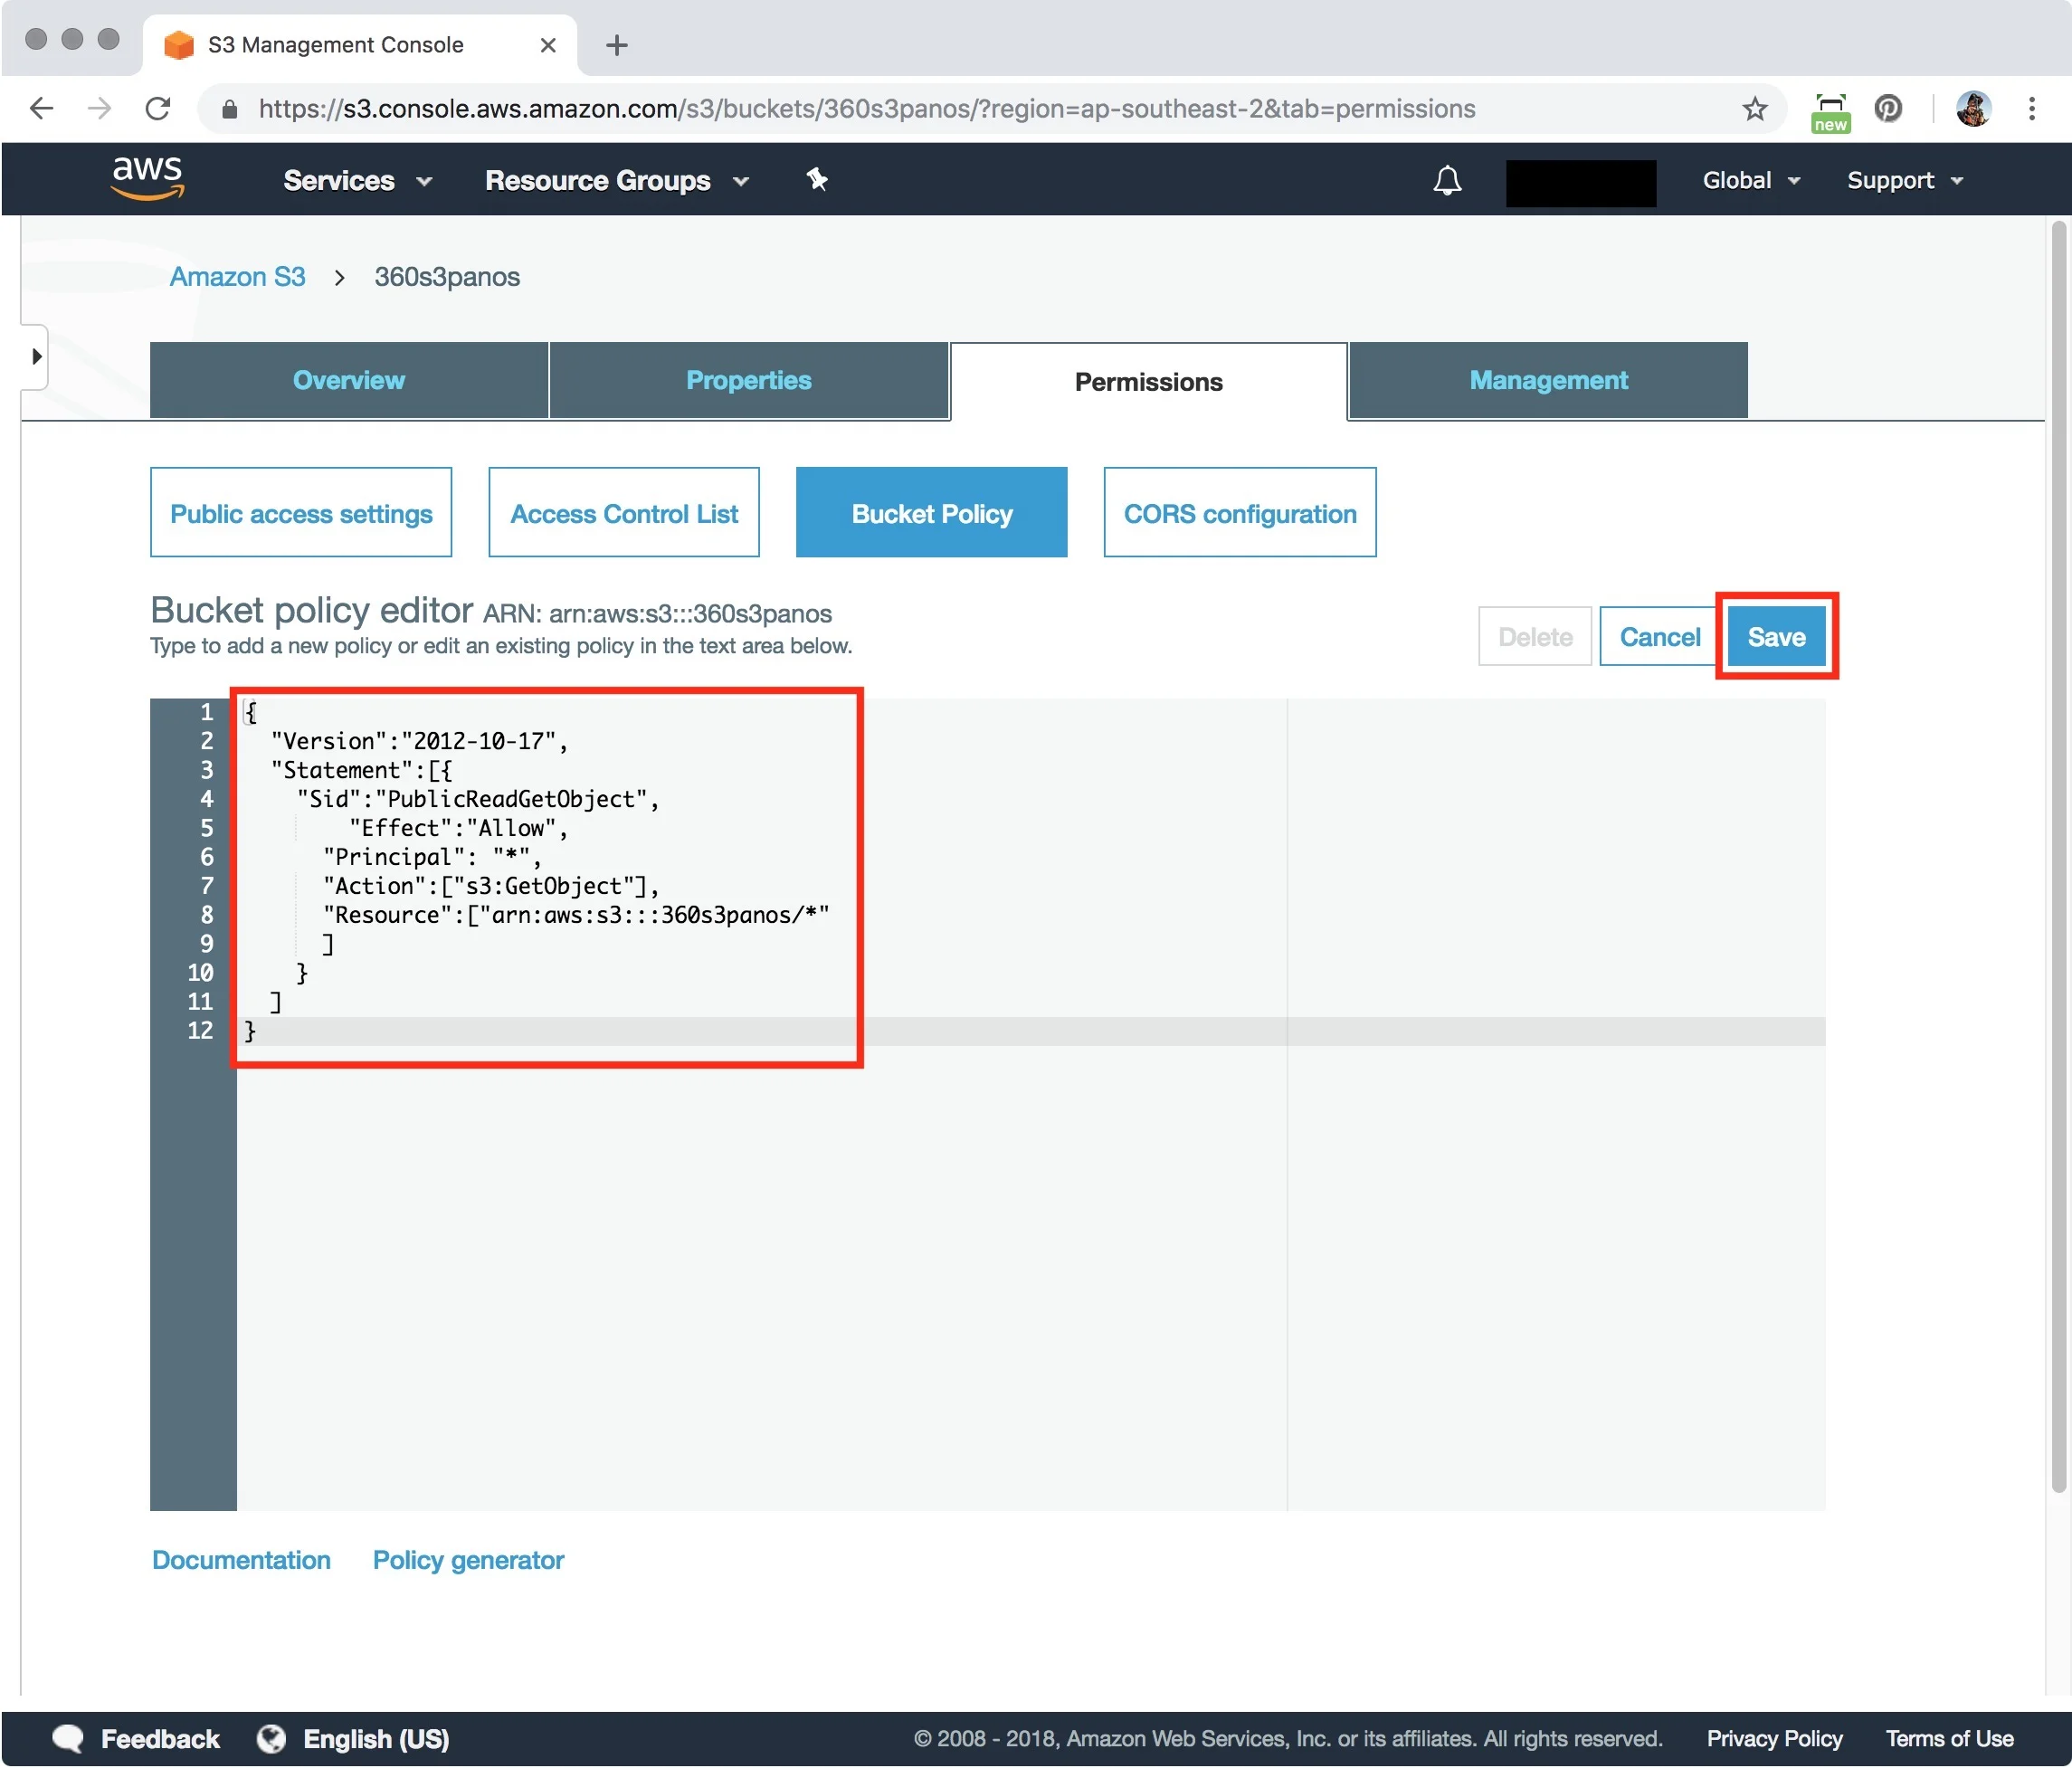The width and height of the screenshot is (2072, 1768).
Task: Click the globe language icon
Action: 270,1738
